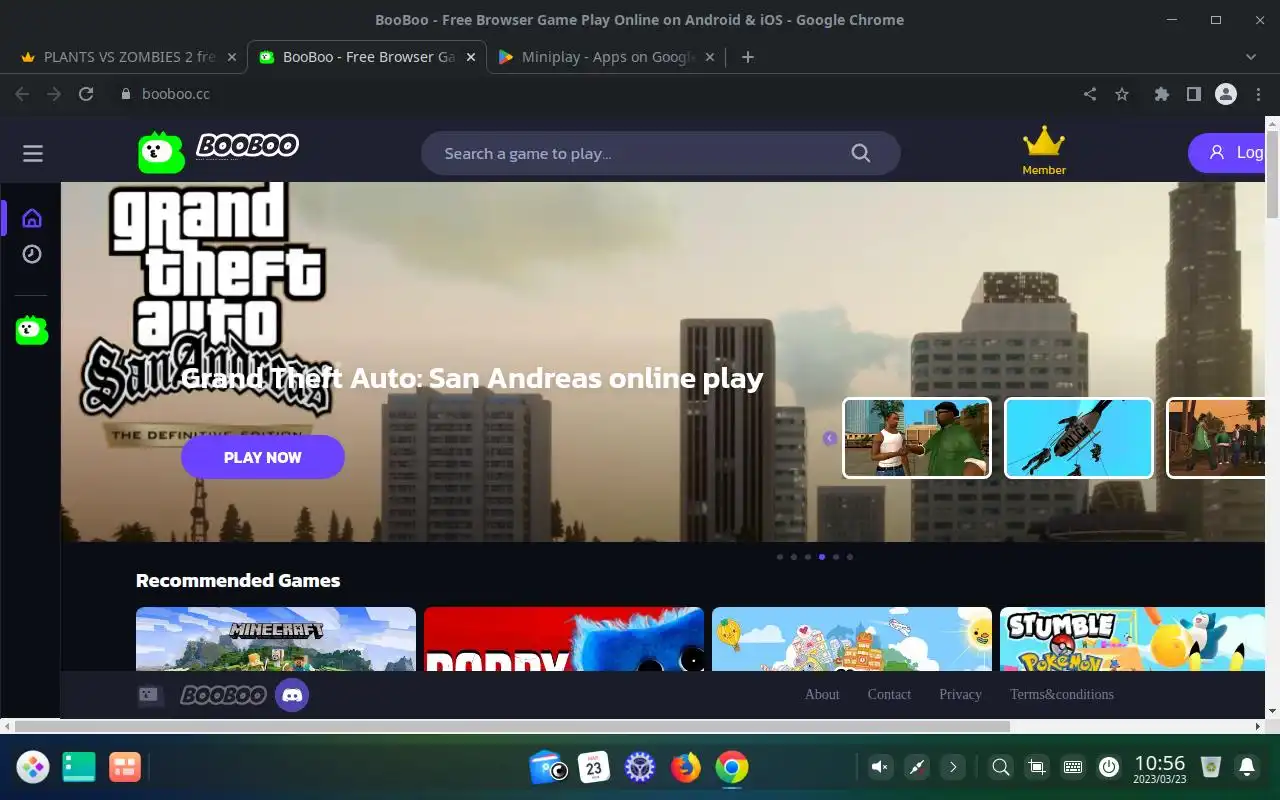Open the taskbar search magnifier
The image size is (1280, 800).
[1000, 767]
